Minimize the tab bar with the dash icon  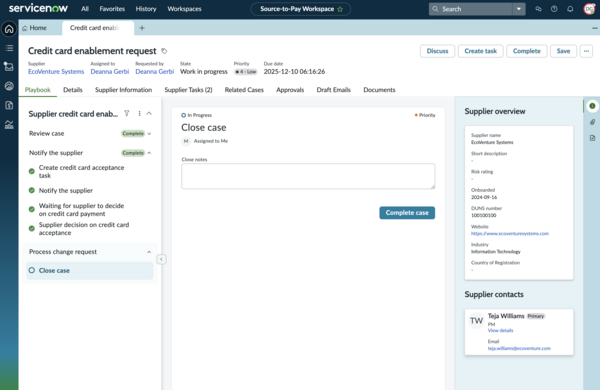tap(595, 28)
